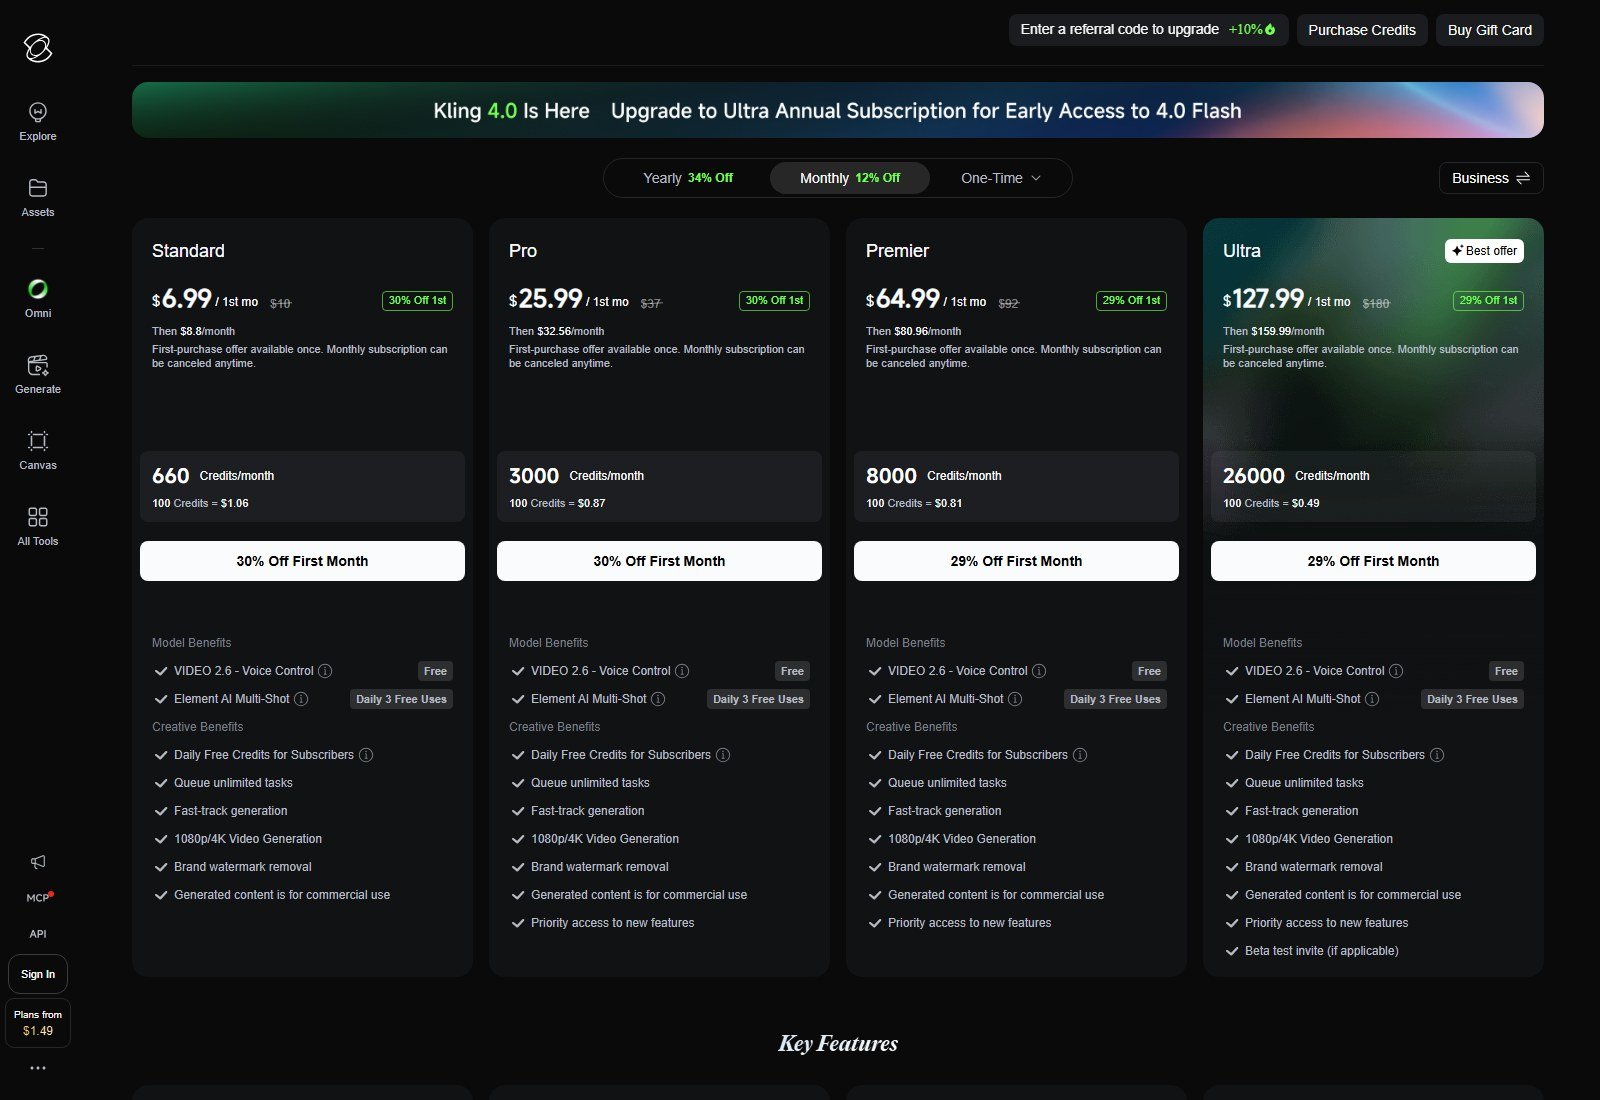Open the Assets folder
The image size is (1600, 1100).
[x=38, y=197]
